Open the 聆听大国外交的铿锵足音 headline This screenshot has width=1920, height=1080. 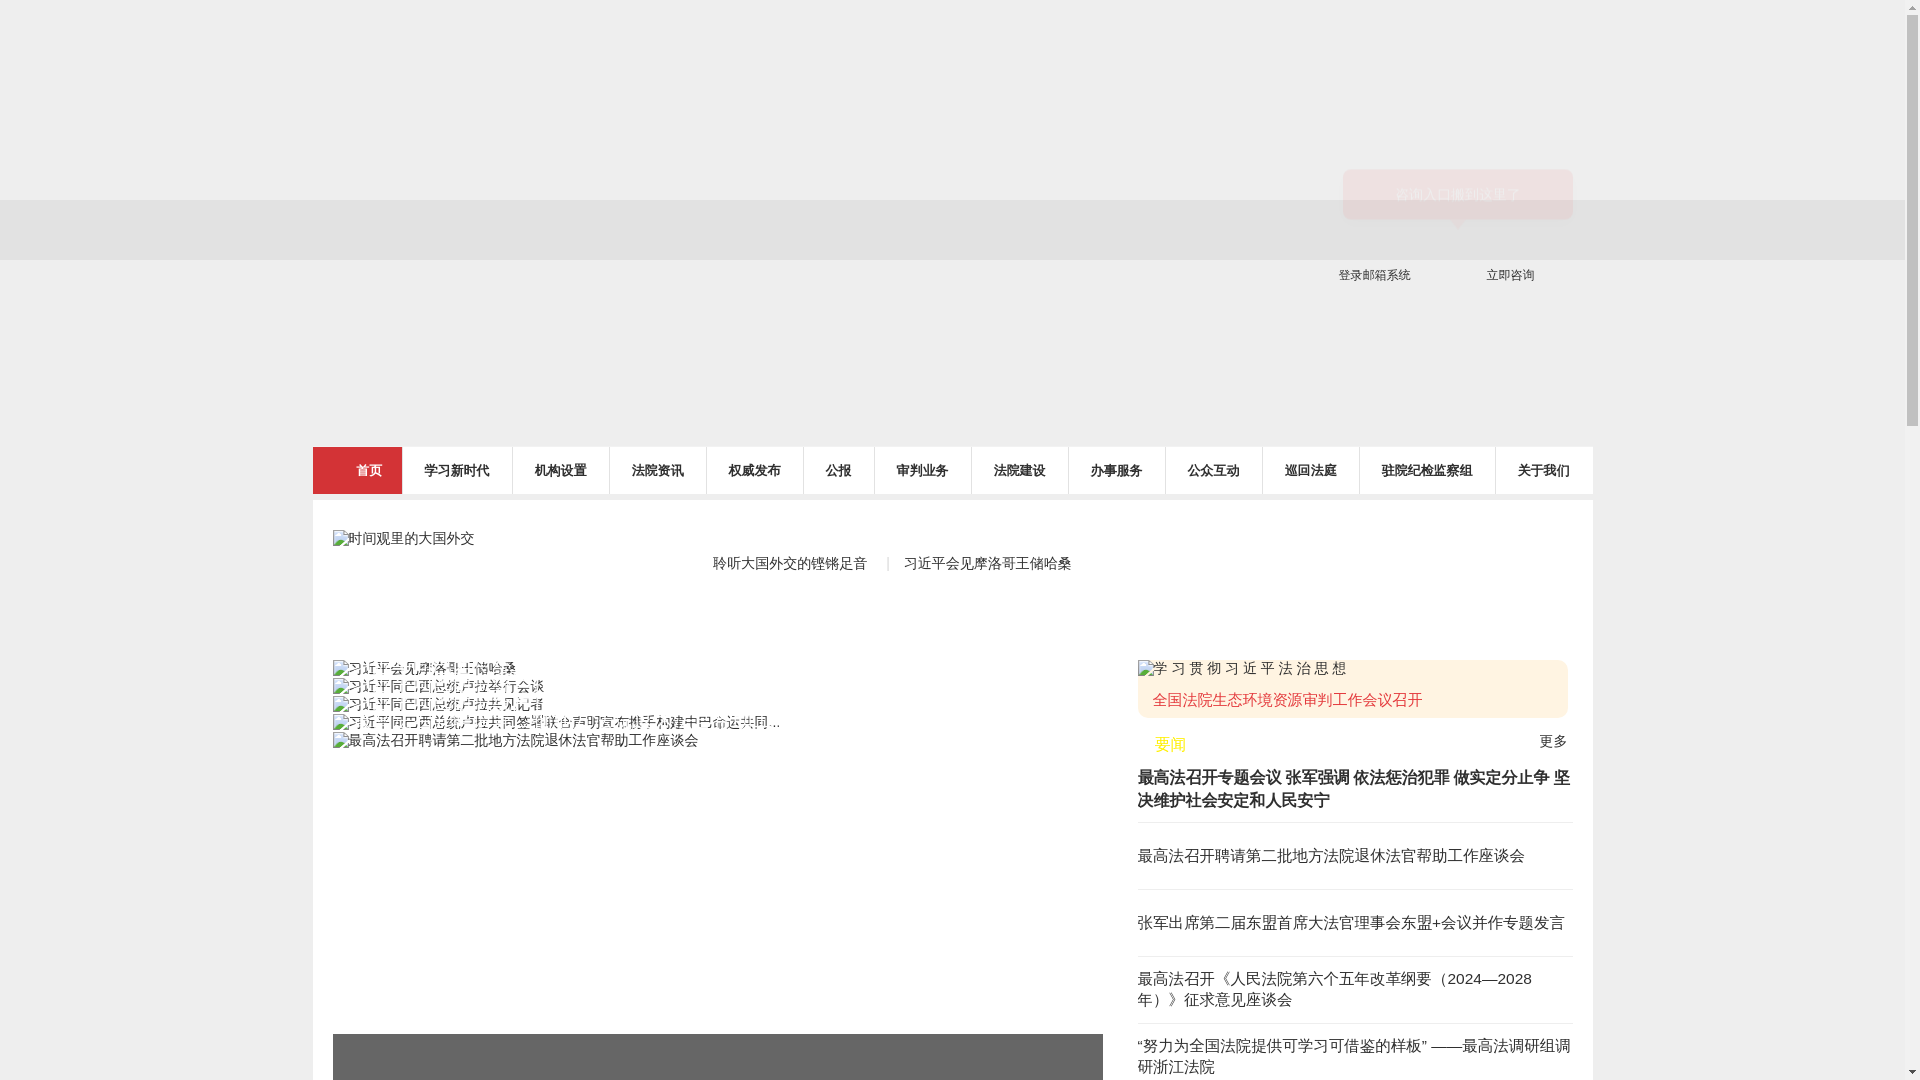tap(790, 564)
